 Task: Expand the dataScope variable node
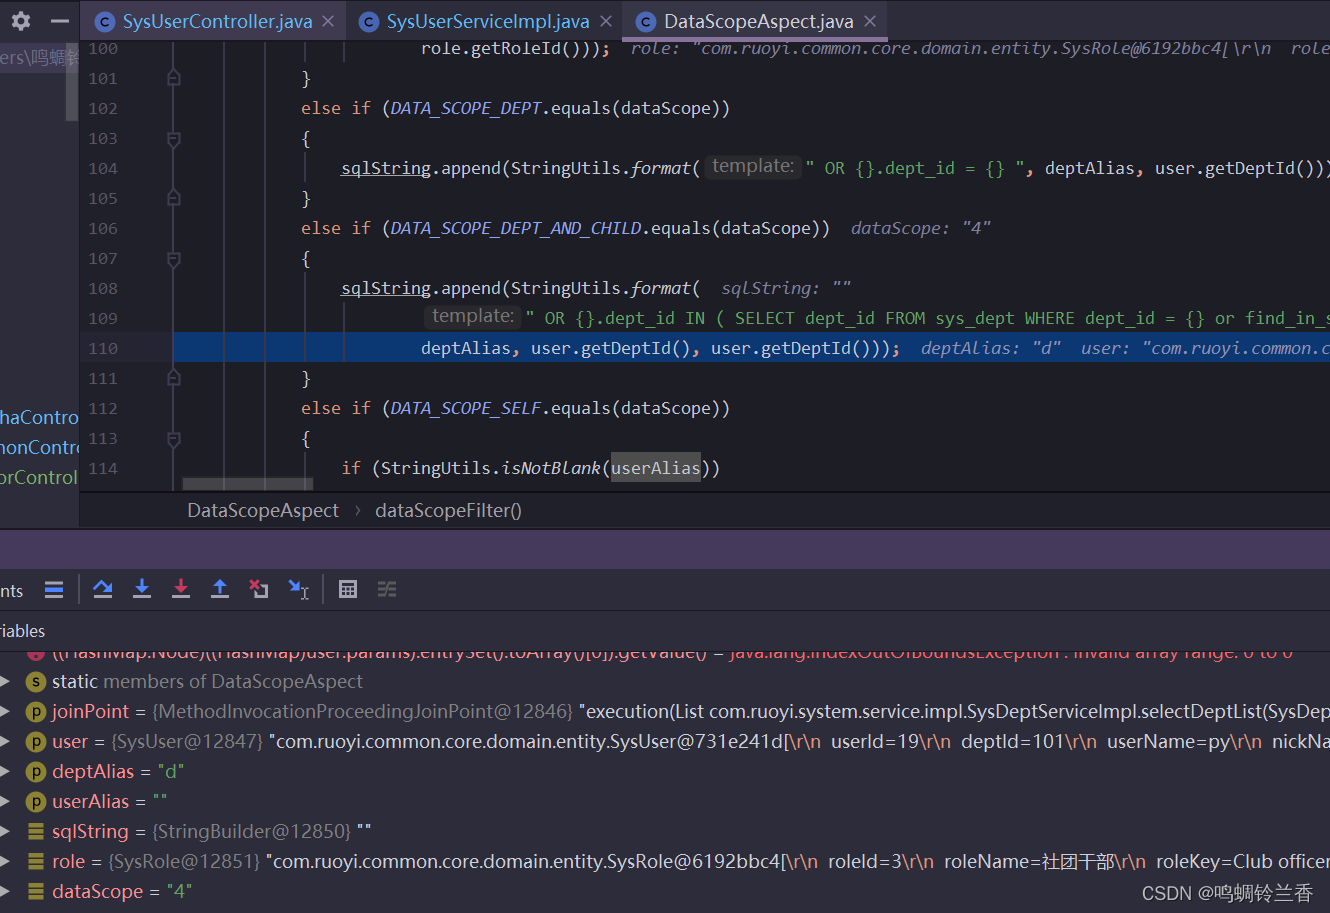(x=6, y=891)
